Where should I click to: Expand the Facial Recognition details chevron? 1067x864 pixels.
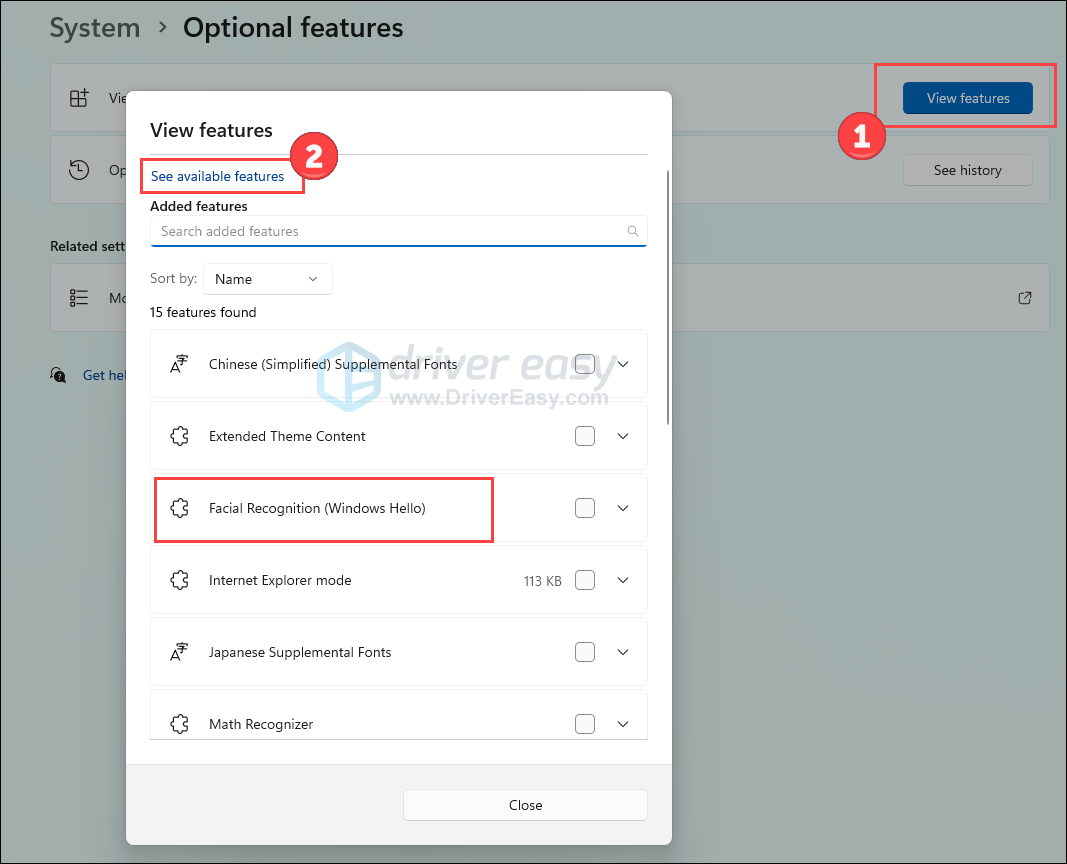(x=623, y=508)
